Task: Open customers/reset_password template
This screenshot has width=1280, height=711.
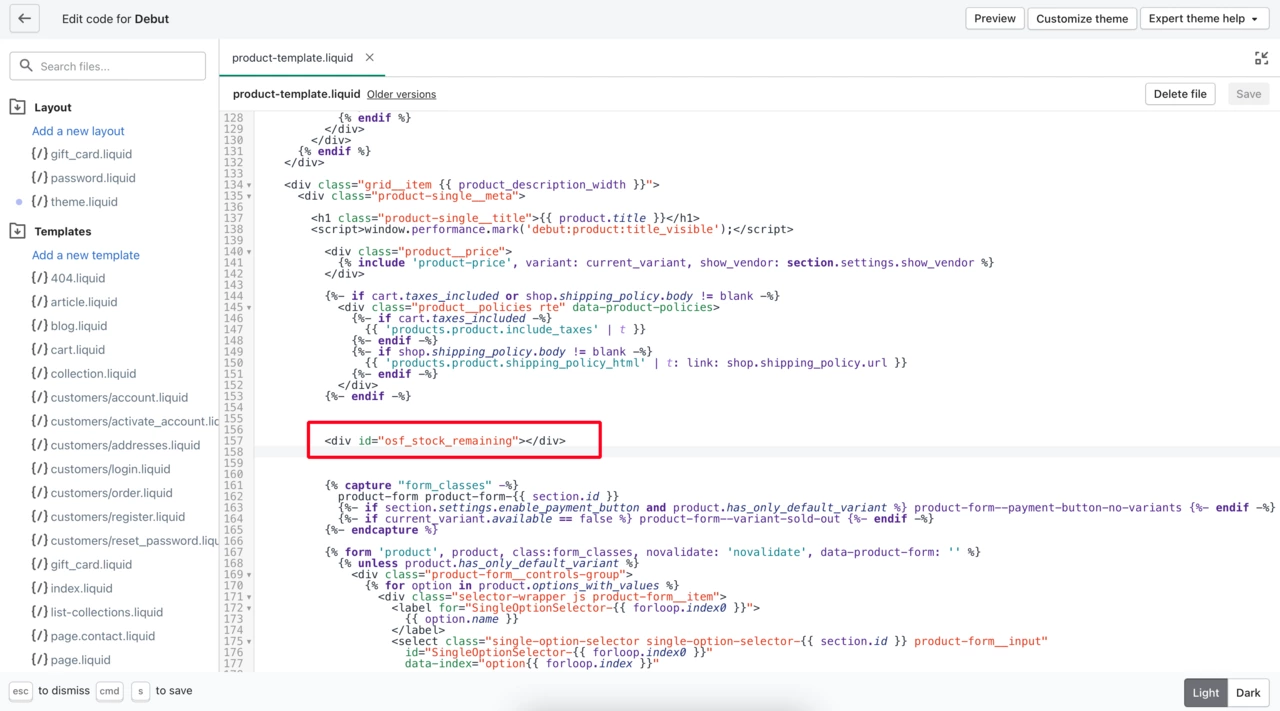Action: pyautogui.click(x=135, y=541)
